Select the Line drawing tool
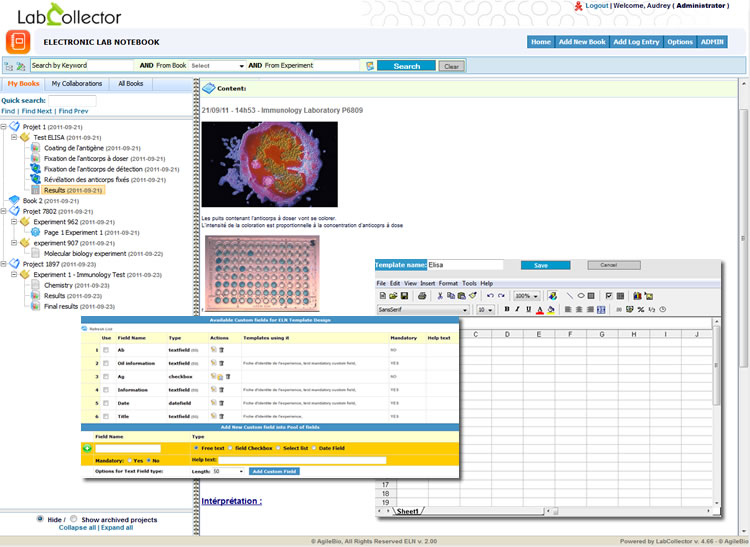The height and width of the screenshot is (547, 750). click(x=570, y=296)
